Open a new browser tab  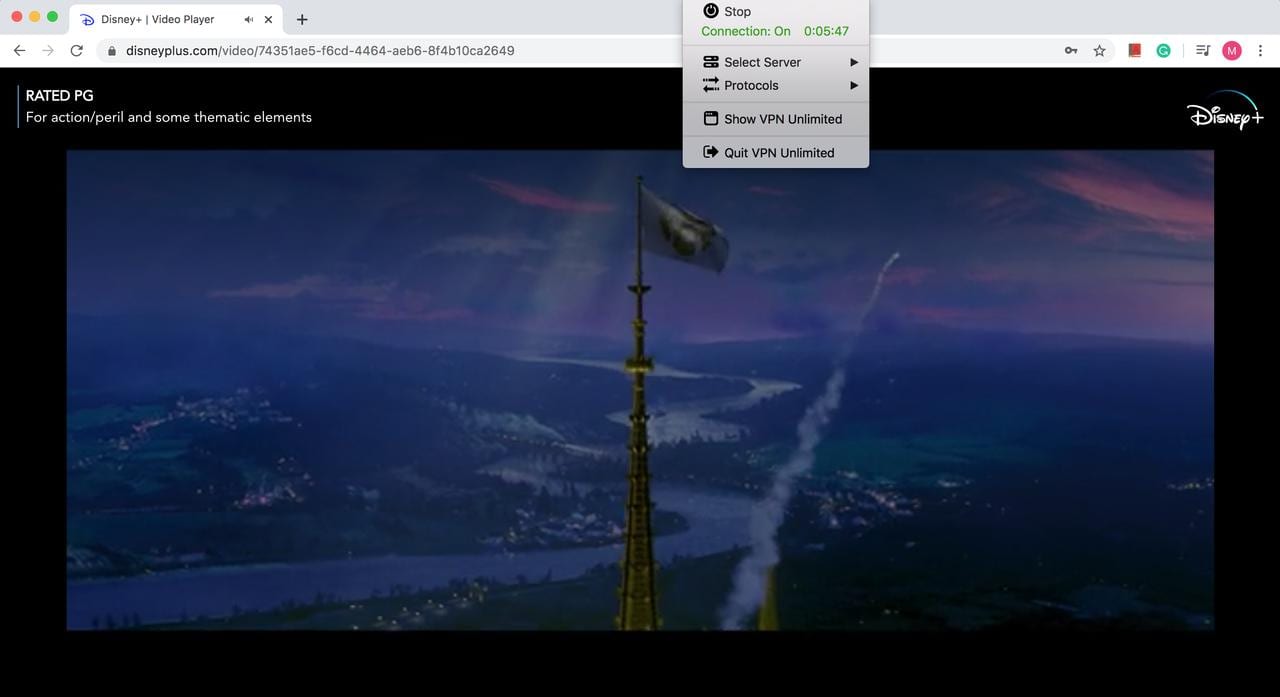coord(302,19)
